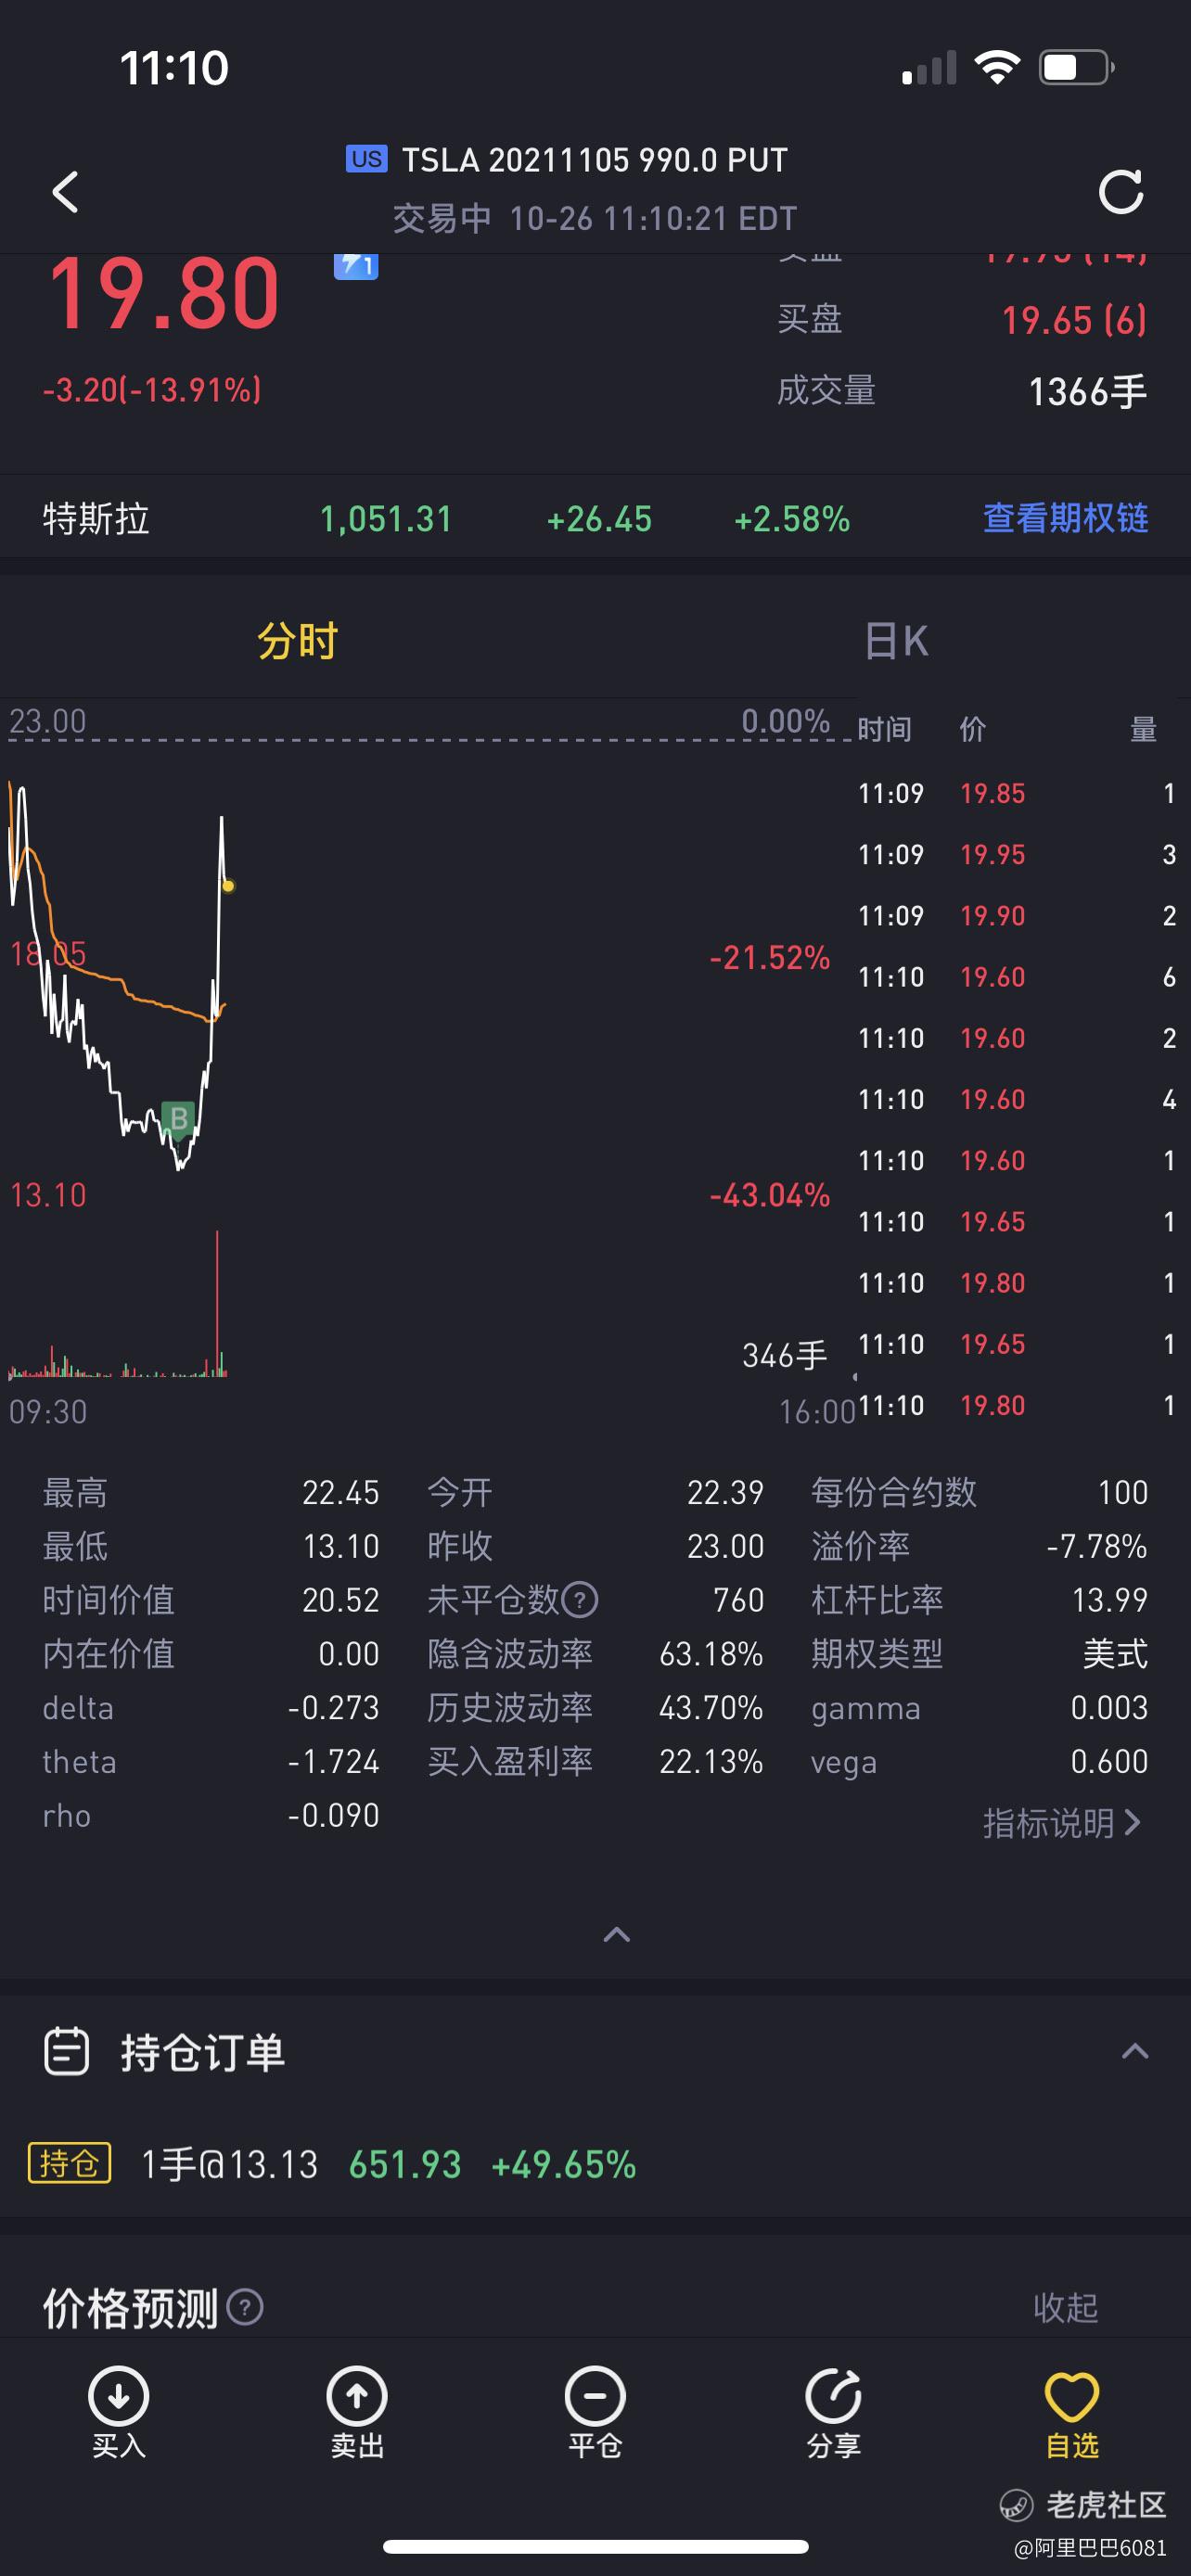The image size is (1191, 2576).
Task: Open the 持仓 1手@13.13 position row
Action: (x=595, y=2164)
